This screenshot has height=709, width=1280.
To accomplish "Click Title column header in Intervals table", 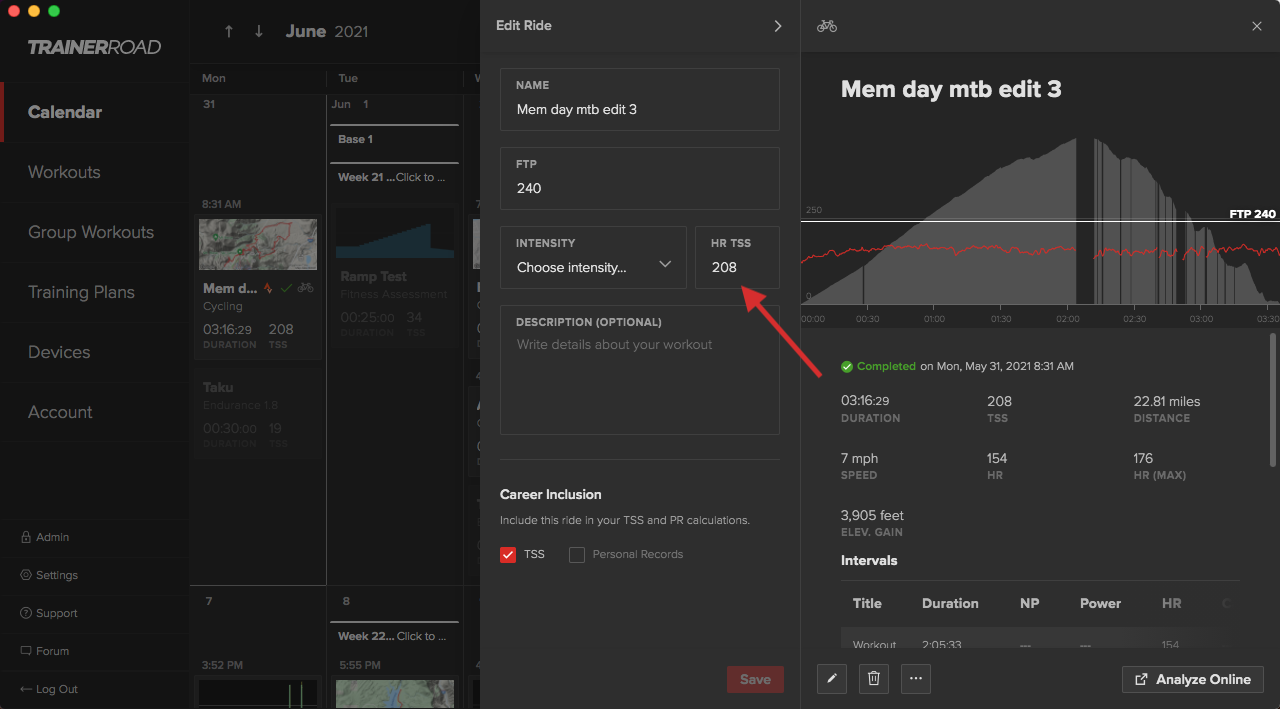I will pos(867,603).
